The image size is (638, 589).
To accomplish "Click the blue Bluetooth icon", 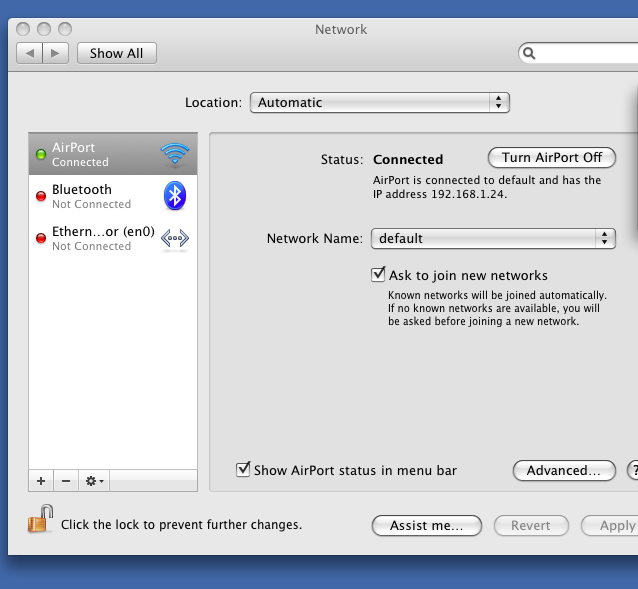I will 175,196.
